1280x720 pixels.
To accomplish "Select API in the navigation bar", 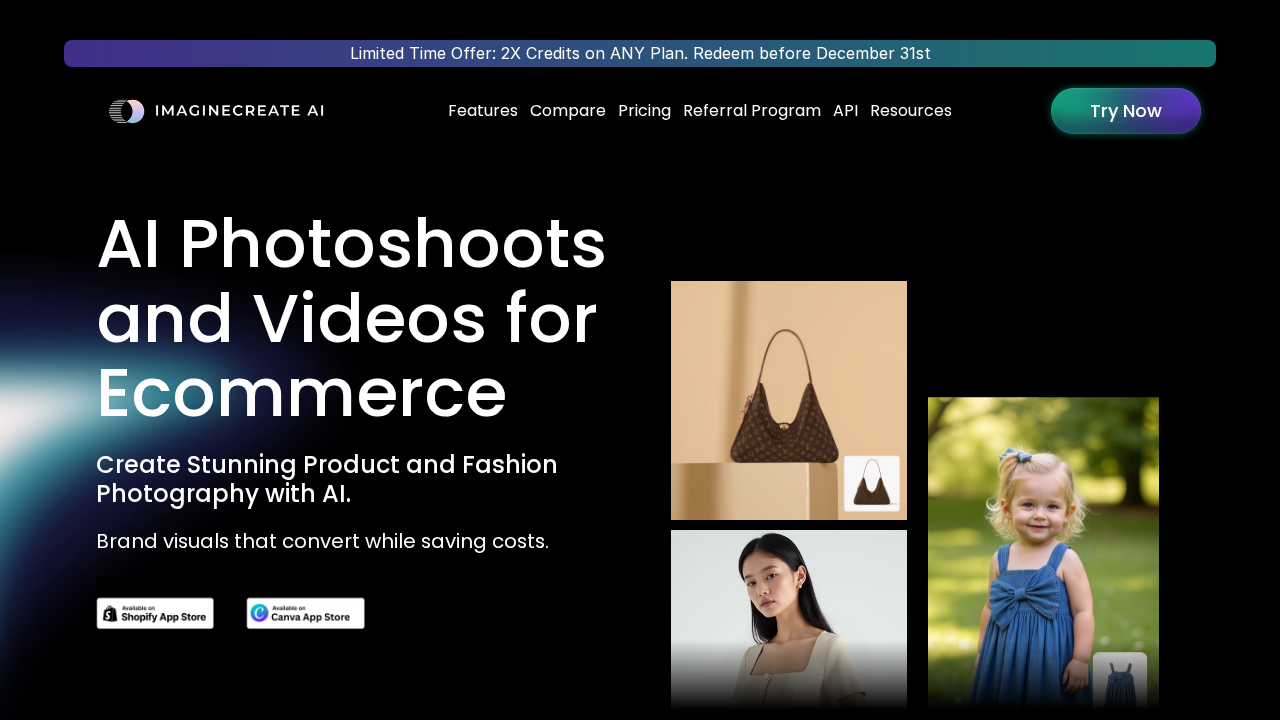I will [845, 111].
